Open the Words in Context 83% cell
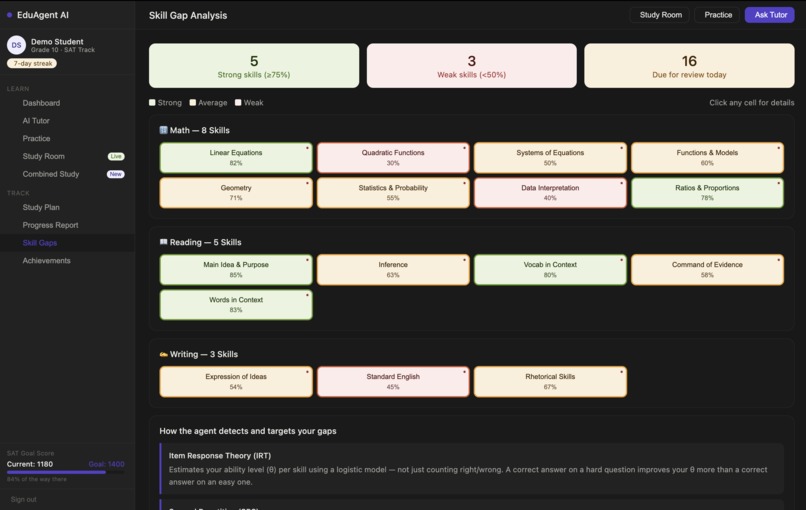Image resolution: width=806 pixels, height=510 pixels. (x=236, y=305)
